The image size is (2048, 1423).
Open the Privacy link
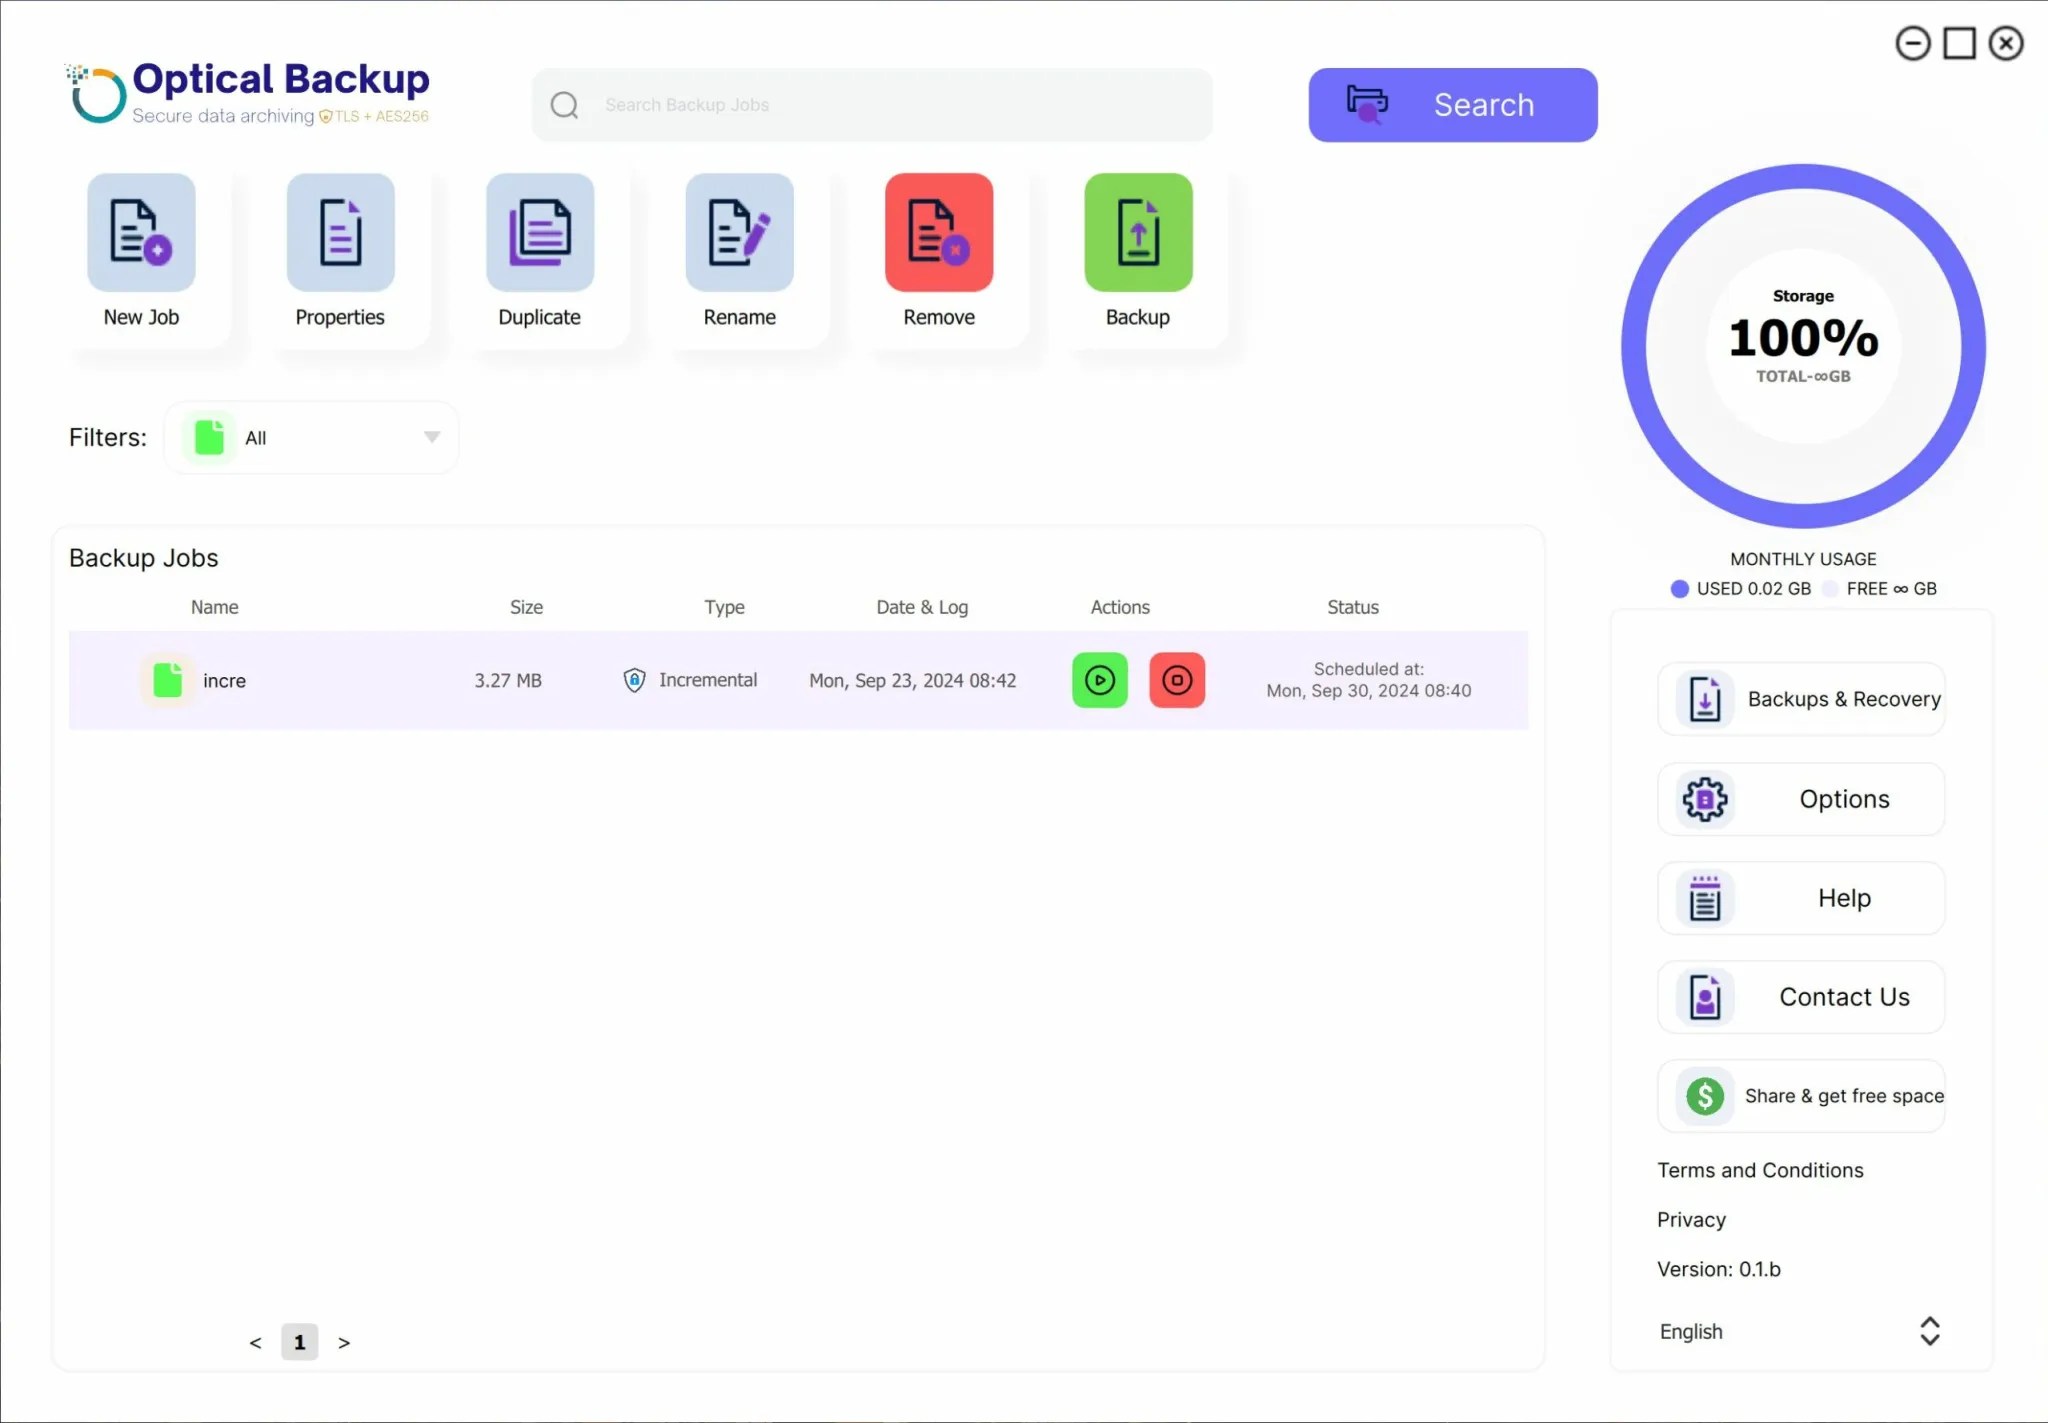click(x=1691, y=1219)
